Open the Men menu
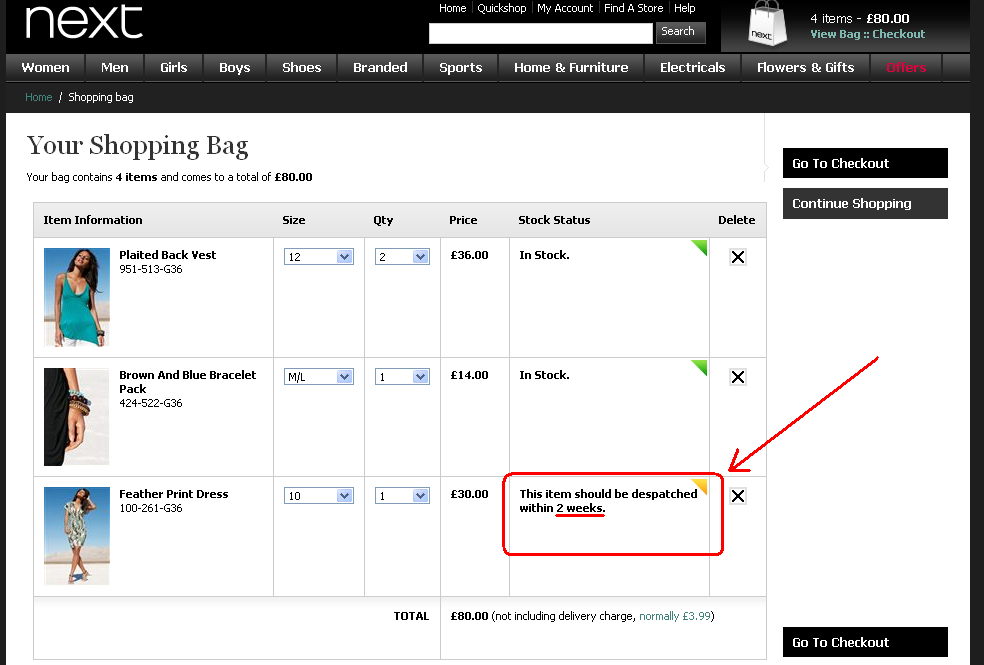Screen dimensions: 984x665 click(x=115, y=68)
